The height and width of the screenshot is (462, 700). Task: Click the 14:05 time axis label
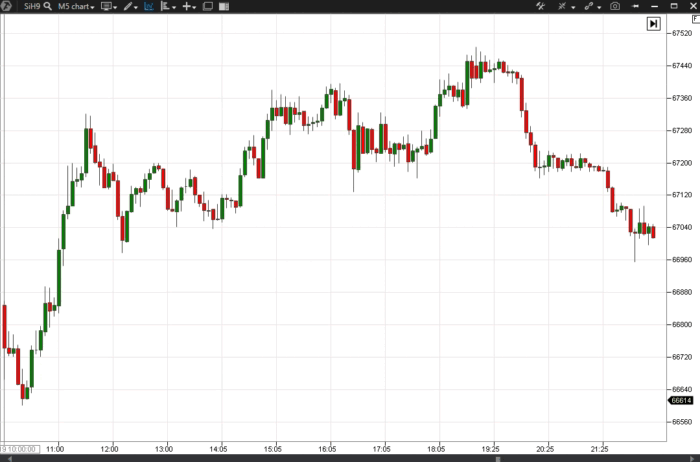(x=218, y=449)
